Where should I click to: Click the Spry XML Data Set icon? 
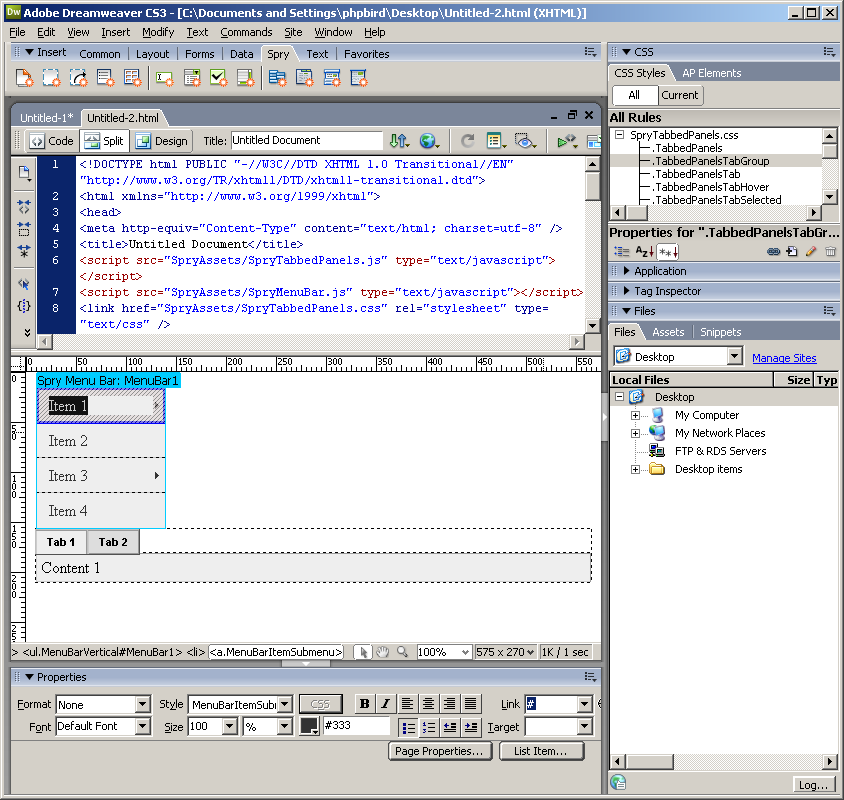click(24, 77)
